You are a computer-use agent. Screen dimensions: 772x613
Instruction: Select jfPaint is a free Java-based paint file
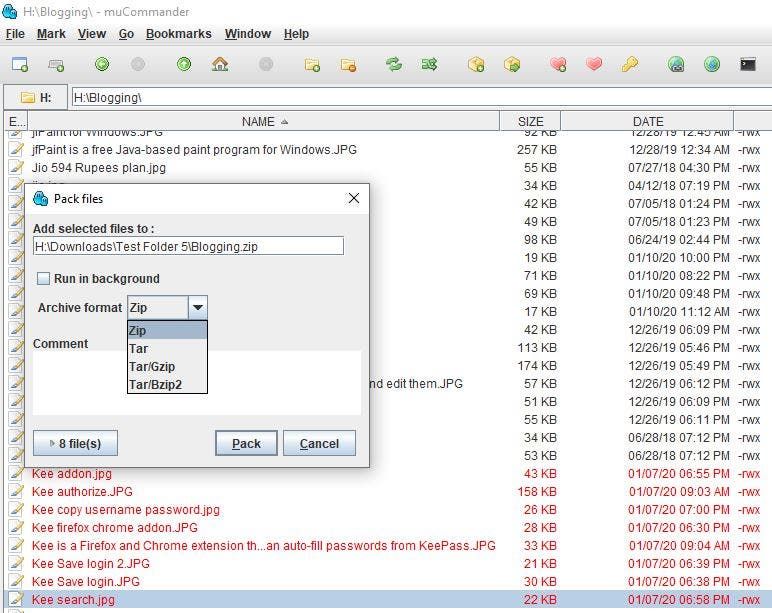coord(194,150)
